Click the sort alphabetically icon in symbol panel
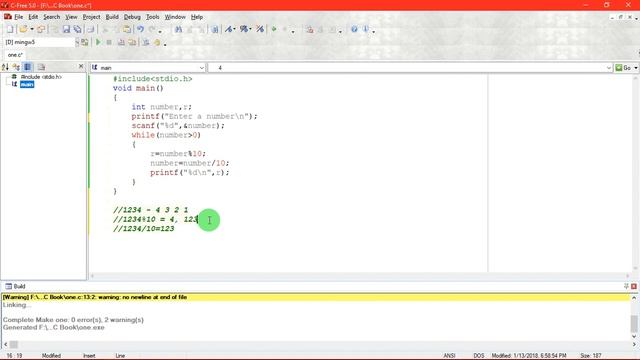Screen dimensions: 640x360 pos(5,67)
